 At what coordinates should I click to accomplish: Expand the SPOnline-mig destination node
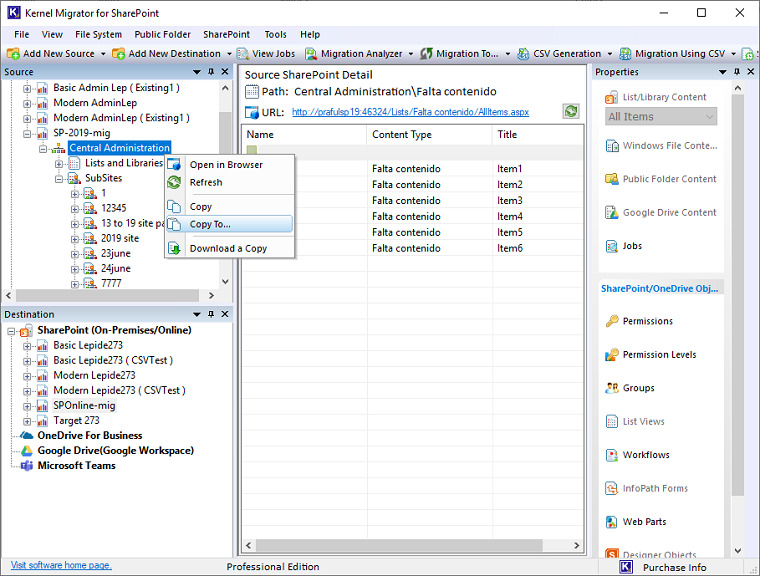coord(27,406)
